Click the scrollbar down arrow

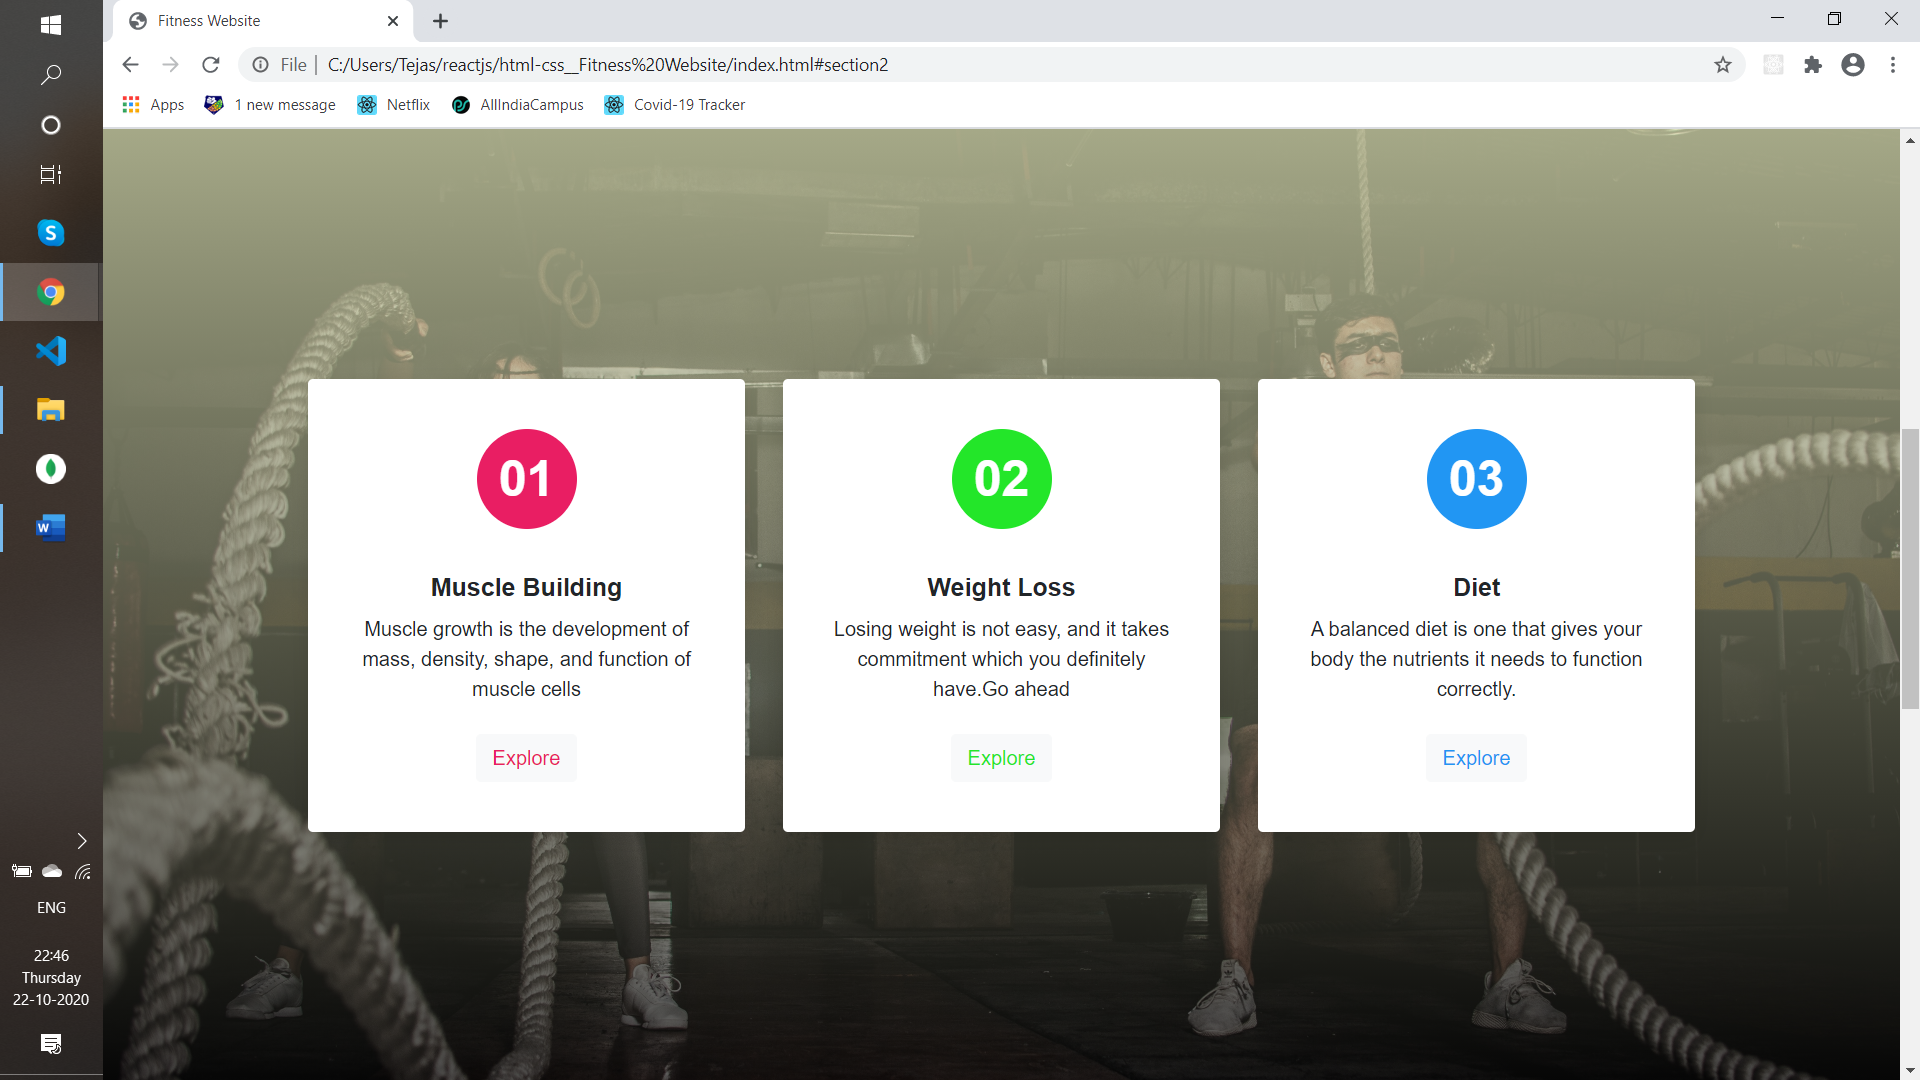point(1910,1070)
